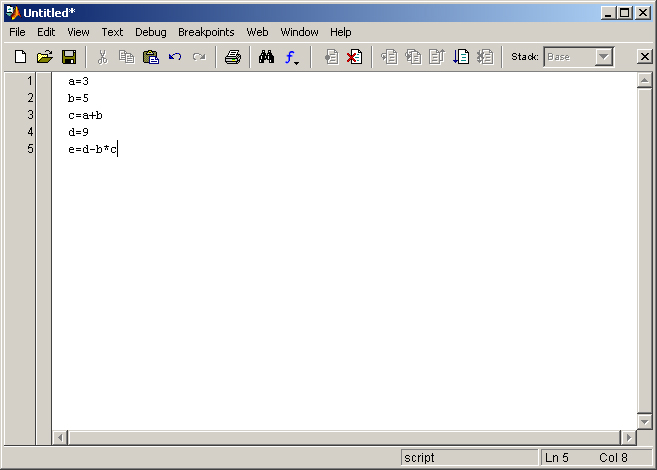657x470 pixels.
Task: Click the code line e=d-b*c
Action: point(93,149)
